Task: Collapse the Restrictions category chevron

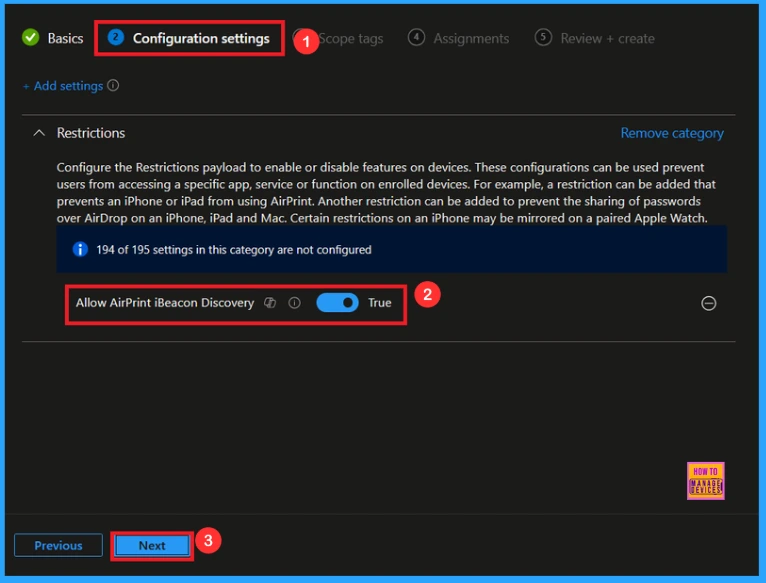Action: tap(39, 133)
